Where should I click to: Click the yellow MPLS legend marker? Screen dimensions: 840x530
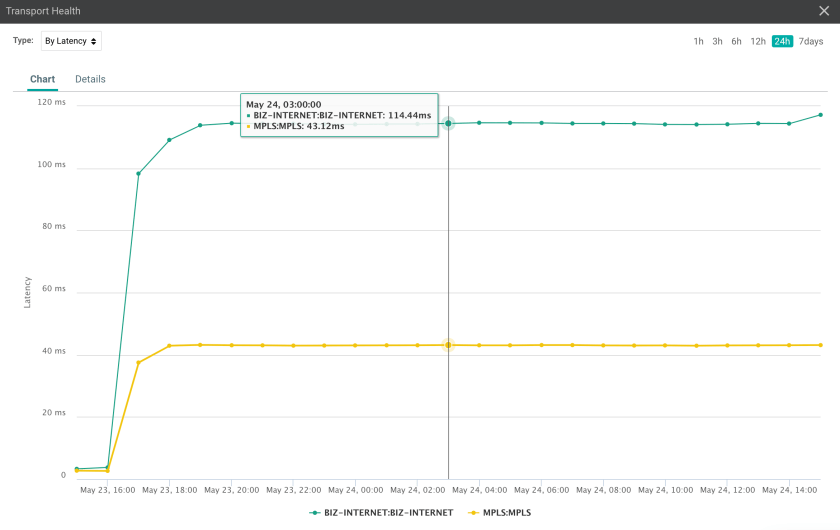pos(473,512)
